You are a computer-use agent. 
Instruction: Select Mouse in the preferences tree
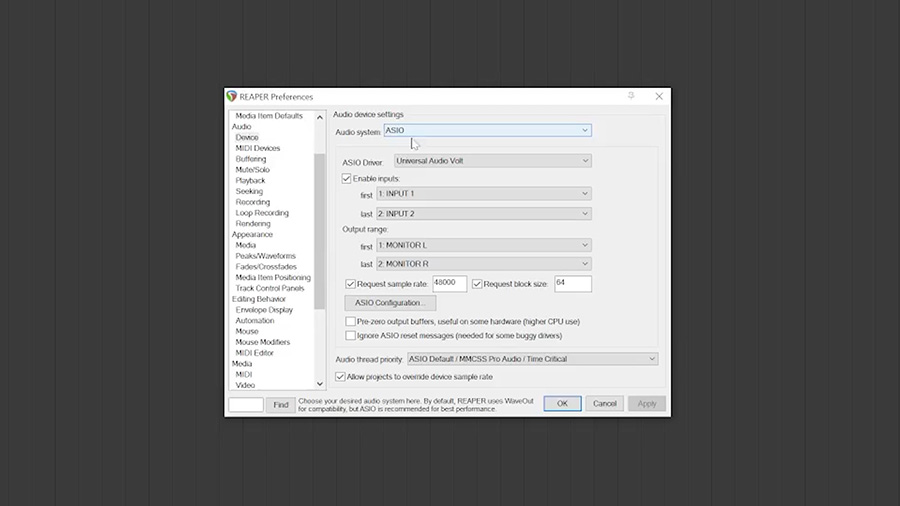[247, 332]
